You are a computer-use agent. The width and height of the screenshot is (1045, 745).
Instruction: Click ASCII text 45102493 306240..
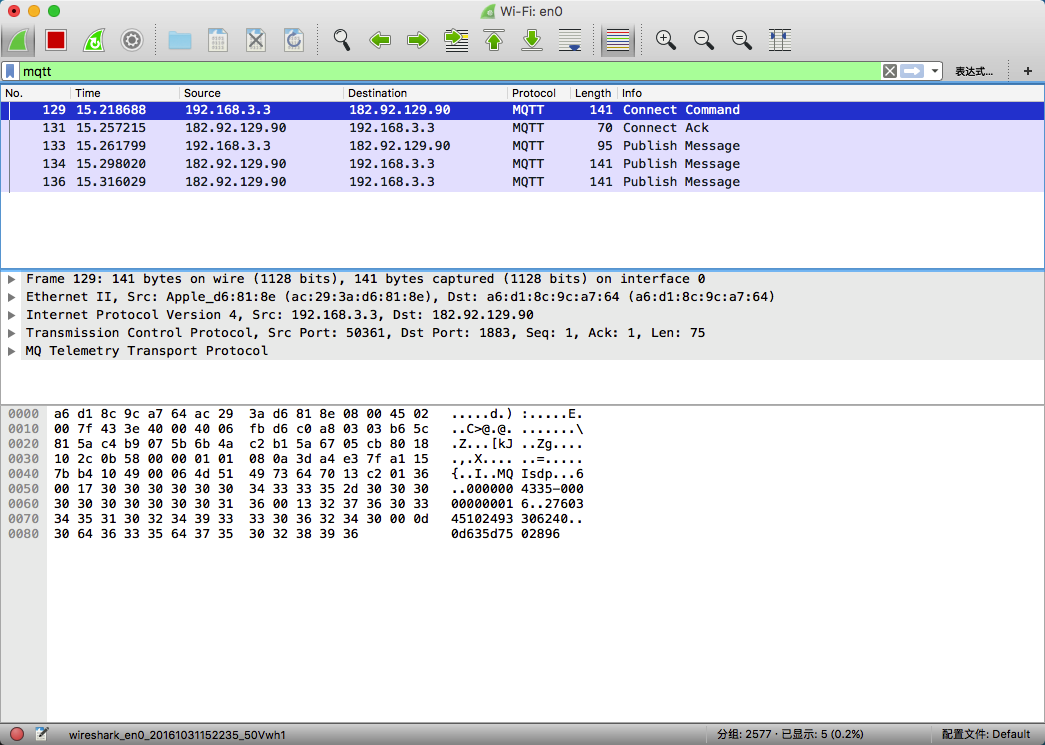point(510,519)
